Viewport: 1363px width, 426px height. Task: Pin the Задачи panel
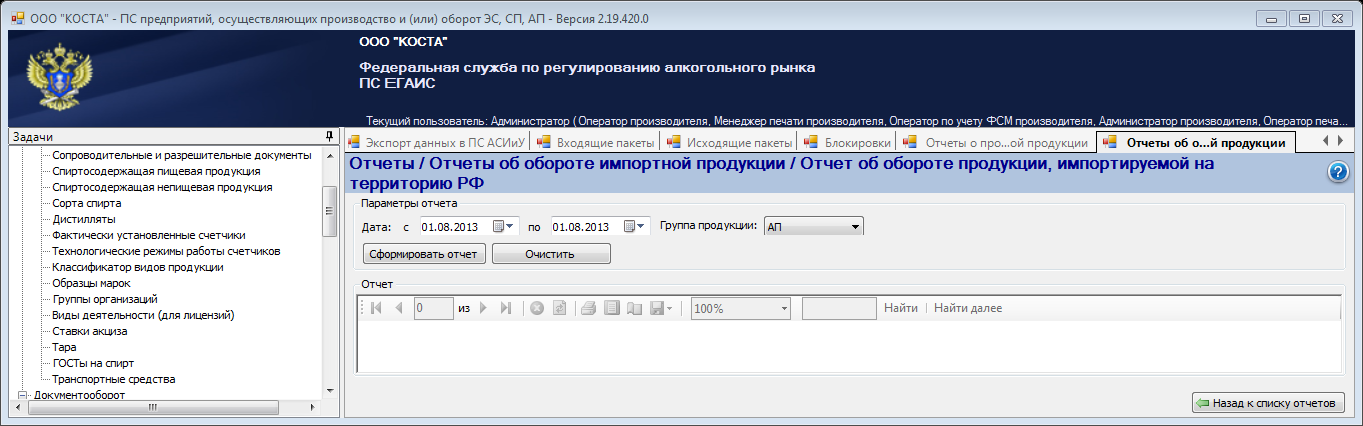[x=329, y=136]
